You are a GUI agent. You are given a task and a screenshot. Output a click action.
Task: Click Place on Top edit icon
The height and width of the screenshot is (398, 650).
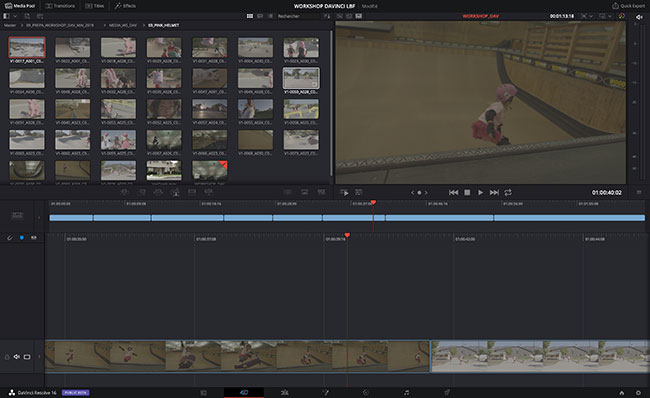(x=192, y=192)
